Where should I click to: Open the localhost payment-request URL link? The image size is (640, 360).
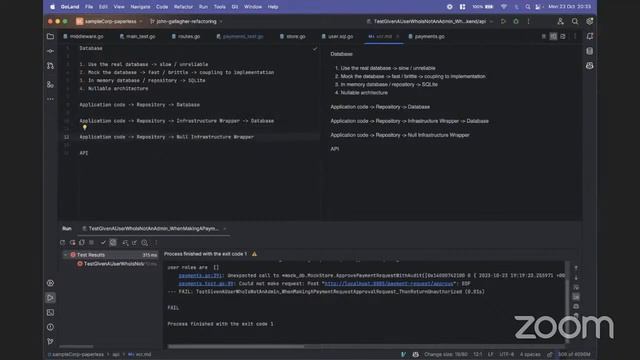point(389,283)
